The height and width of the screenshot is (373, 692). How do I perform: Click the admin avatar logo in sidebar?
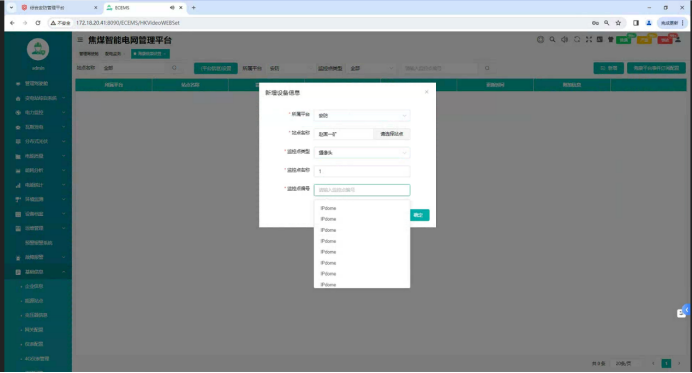pos(38,49)
